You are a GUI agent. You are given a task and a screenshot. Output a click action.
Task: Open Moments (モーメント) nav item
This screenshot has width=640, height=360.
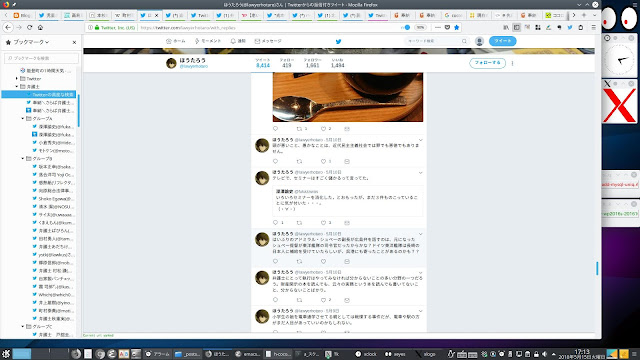point(208,41)
